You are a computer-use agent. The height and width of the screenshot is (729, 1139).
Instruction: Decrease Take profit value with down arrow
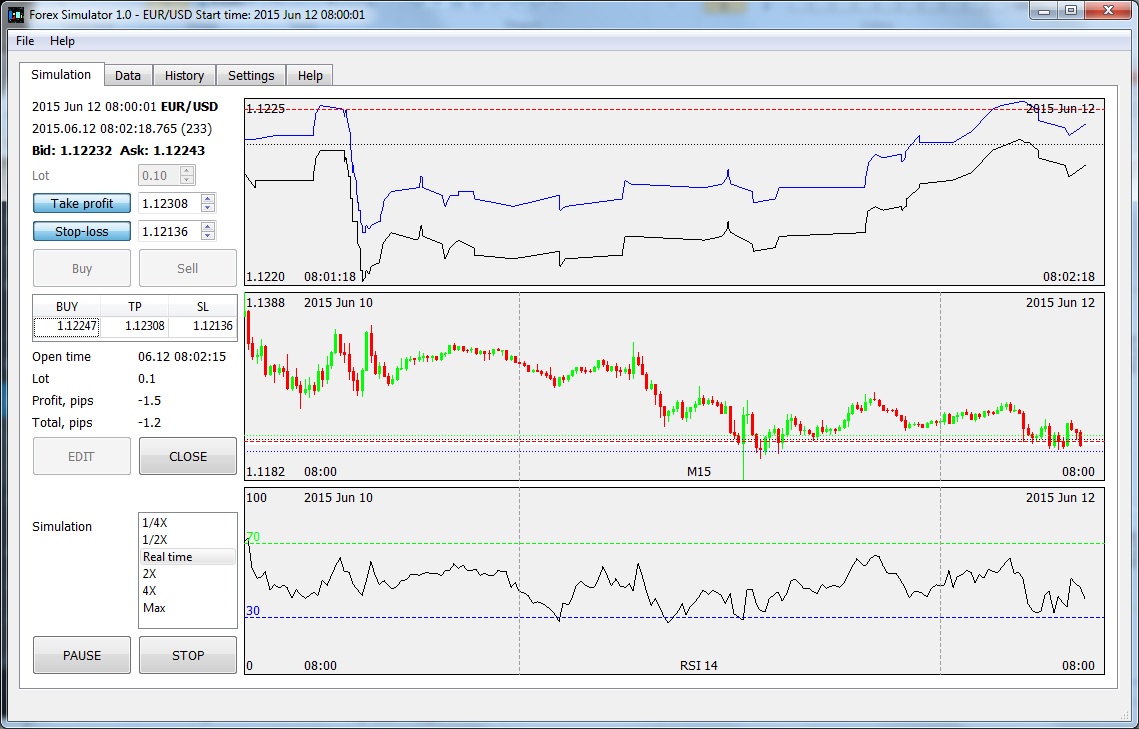(208, 208)
